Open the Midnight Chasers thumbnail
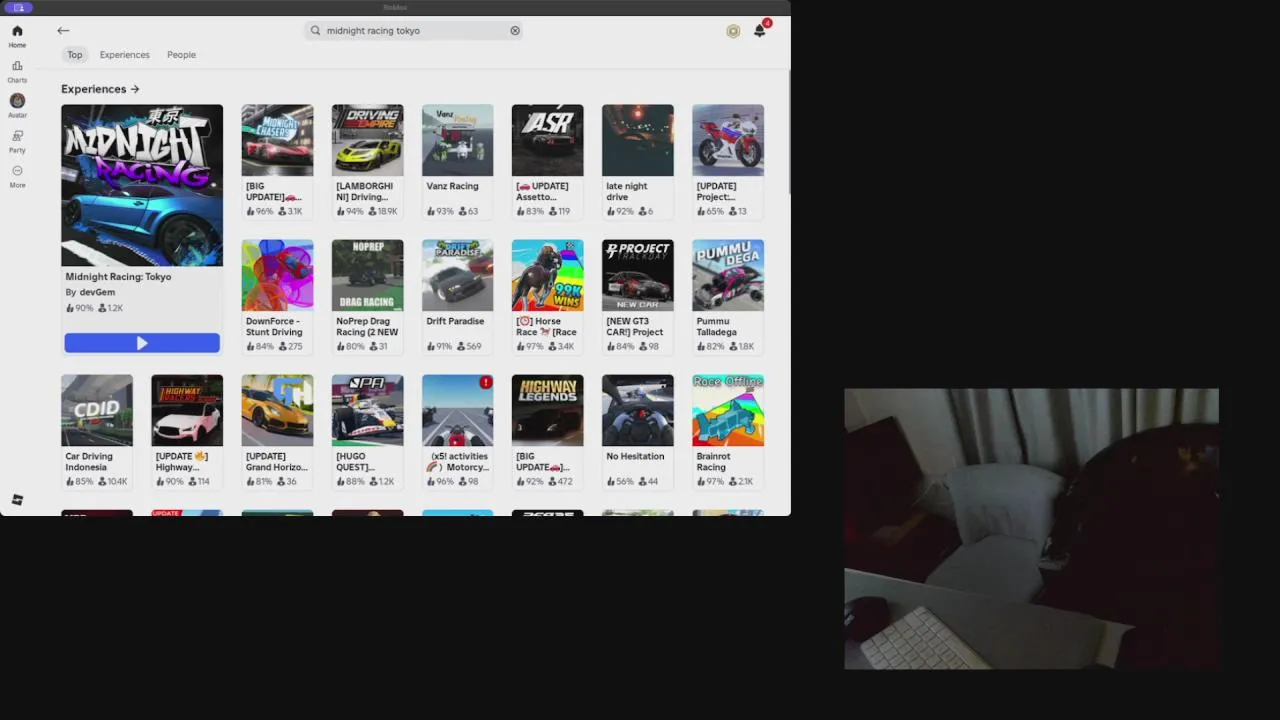 277,140
